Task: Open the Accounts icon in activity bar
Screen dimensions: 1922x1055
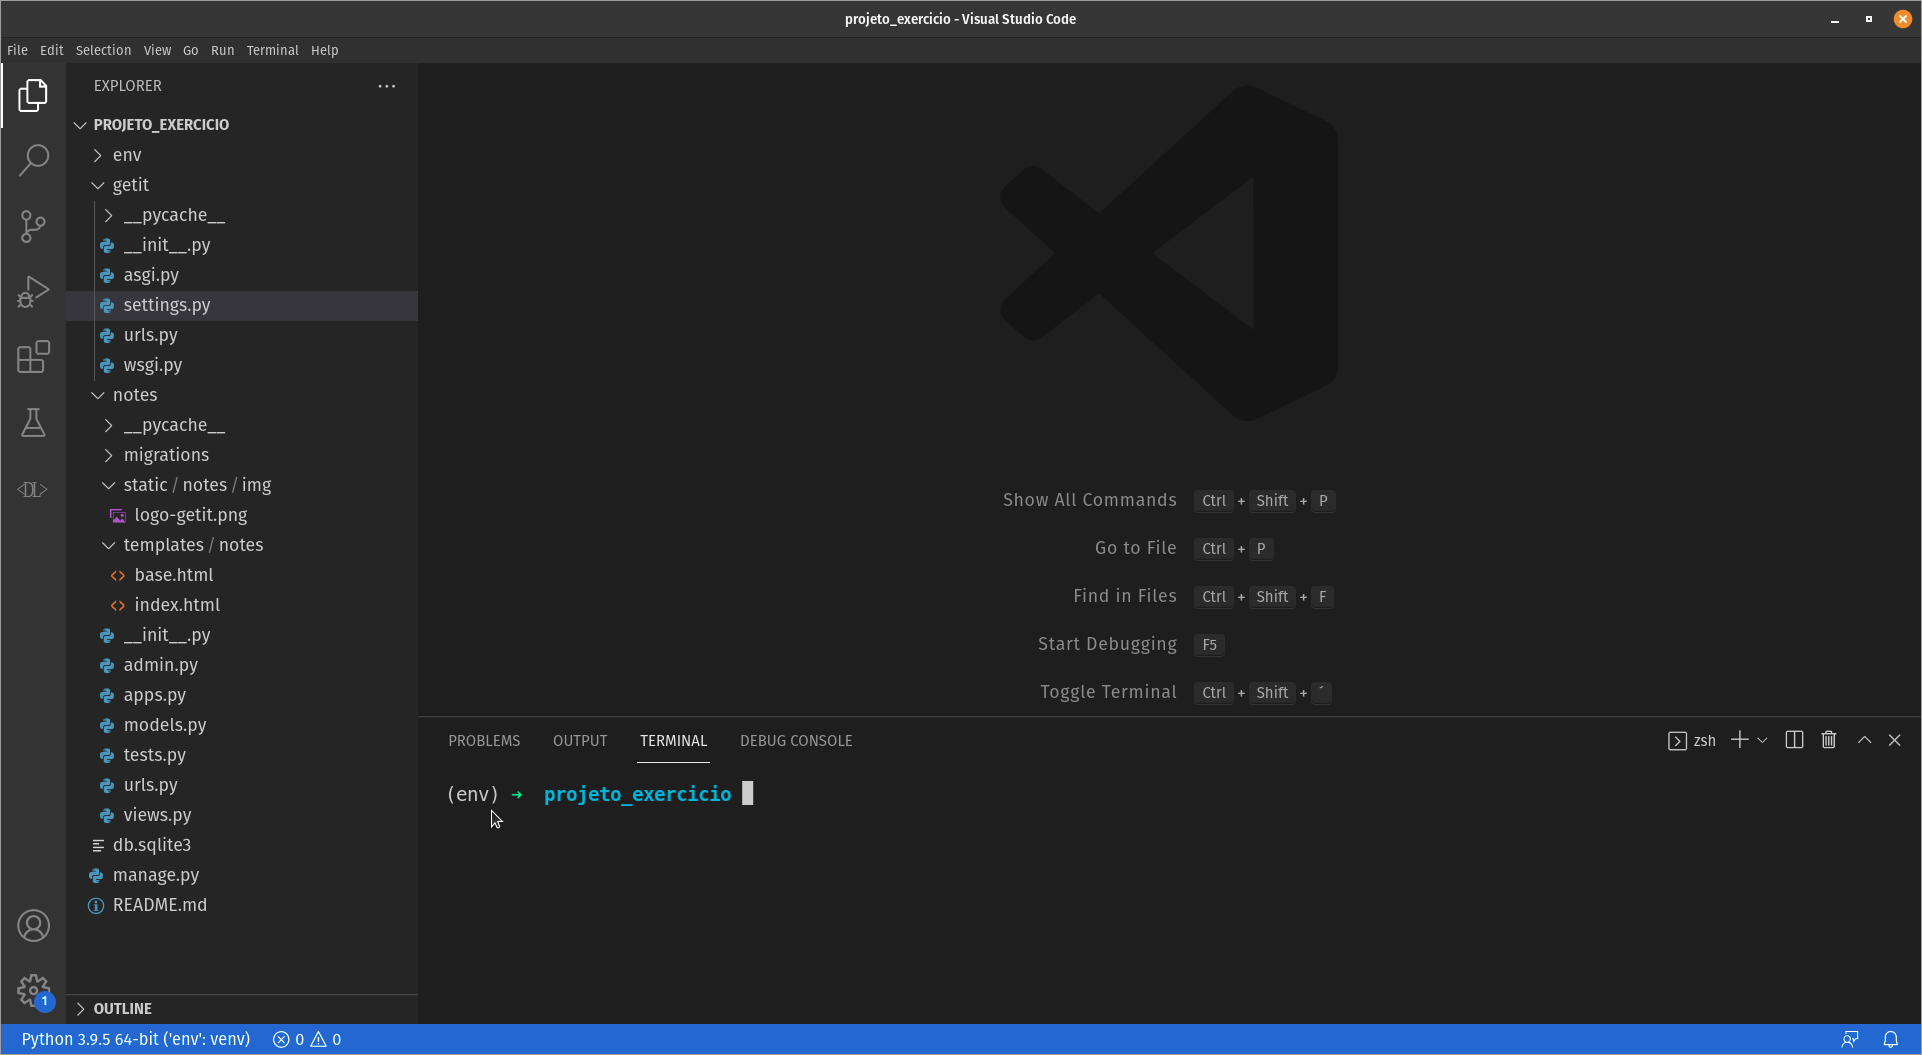Action: click(x=33, y=926)
